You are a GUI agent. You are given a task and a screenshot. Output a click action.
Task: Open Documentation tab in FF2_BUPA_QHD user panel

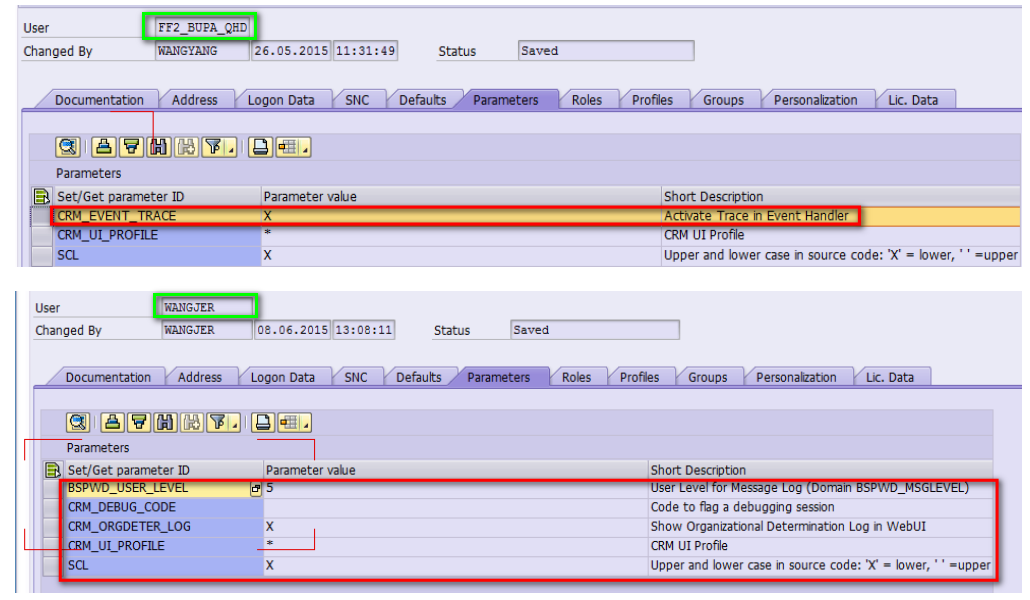pyautogui.click(x=99, y=100)
